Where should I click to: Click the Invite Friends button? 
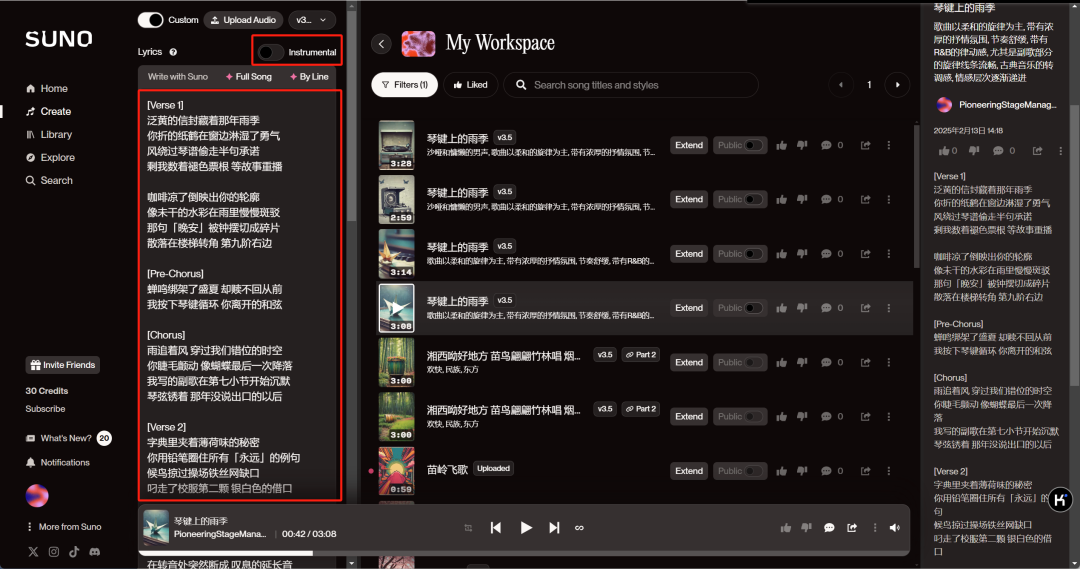tap(63, 365)
